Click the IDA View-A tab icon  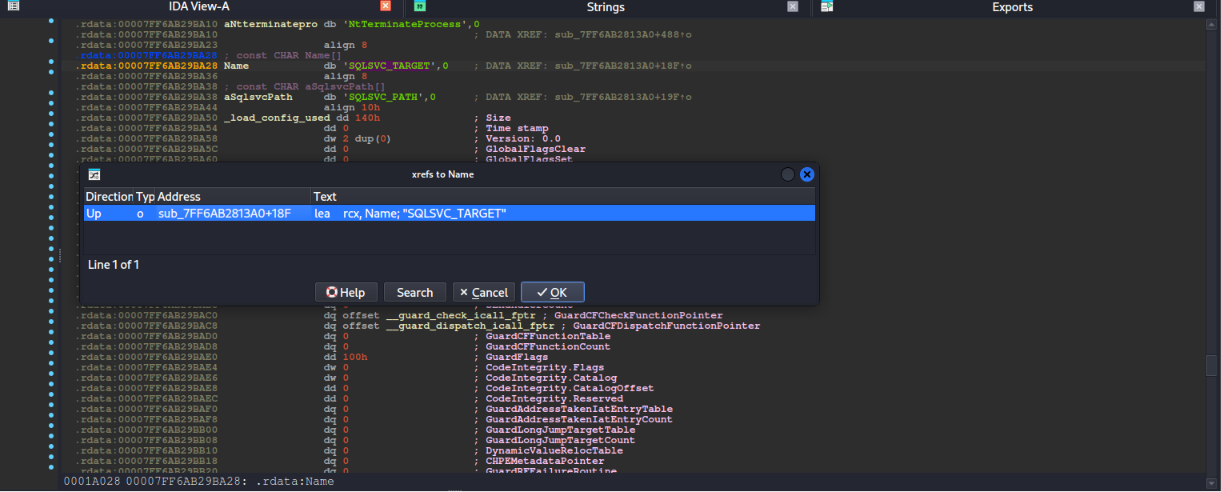tap(14, 6)
